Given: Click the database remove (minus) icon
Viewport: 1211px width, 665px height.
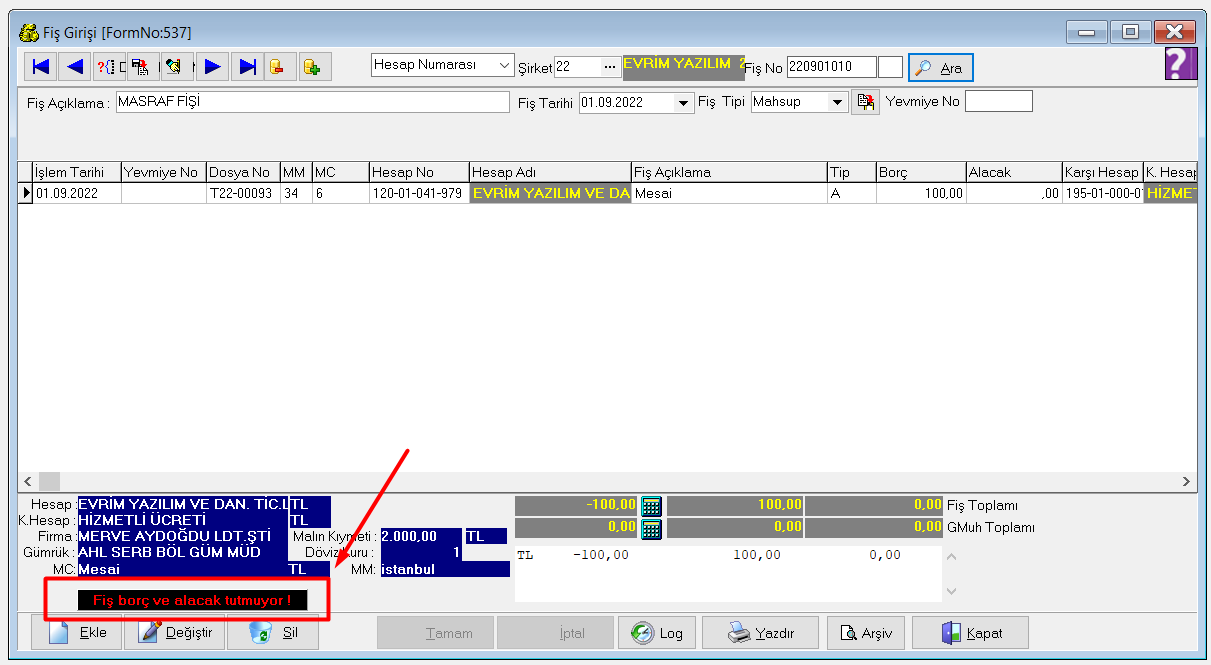Looking at the screenshot, I should click(279, 67).
